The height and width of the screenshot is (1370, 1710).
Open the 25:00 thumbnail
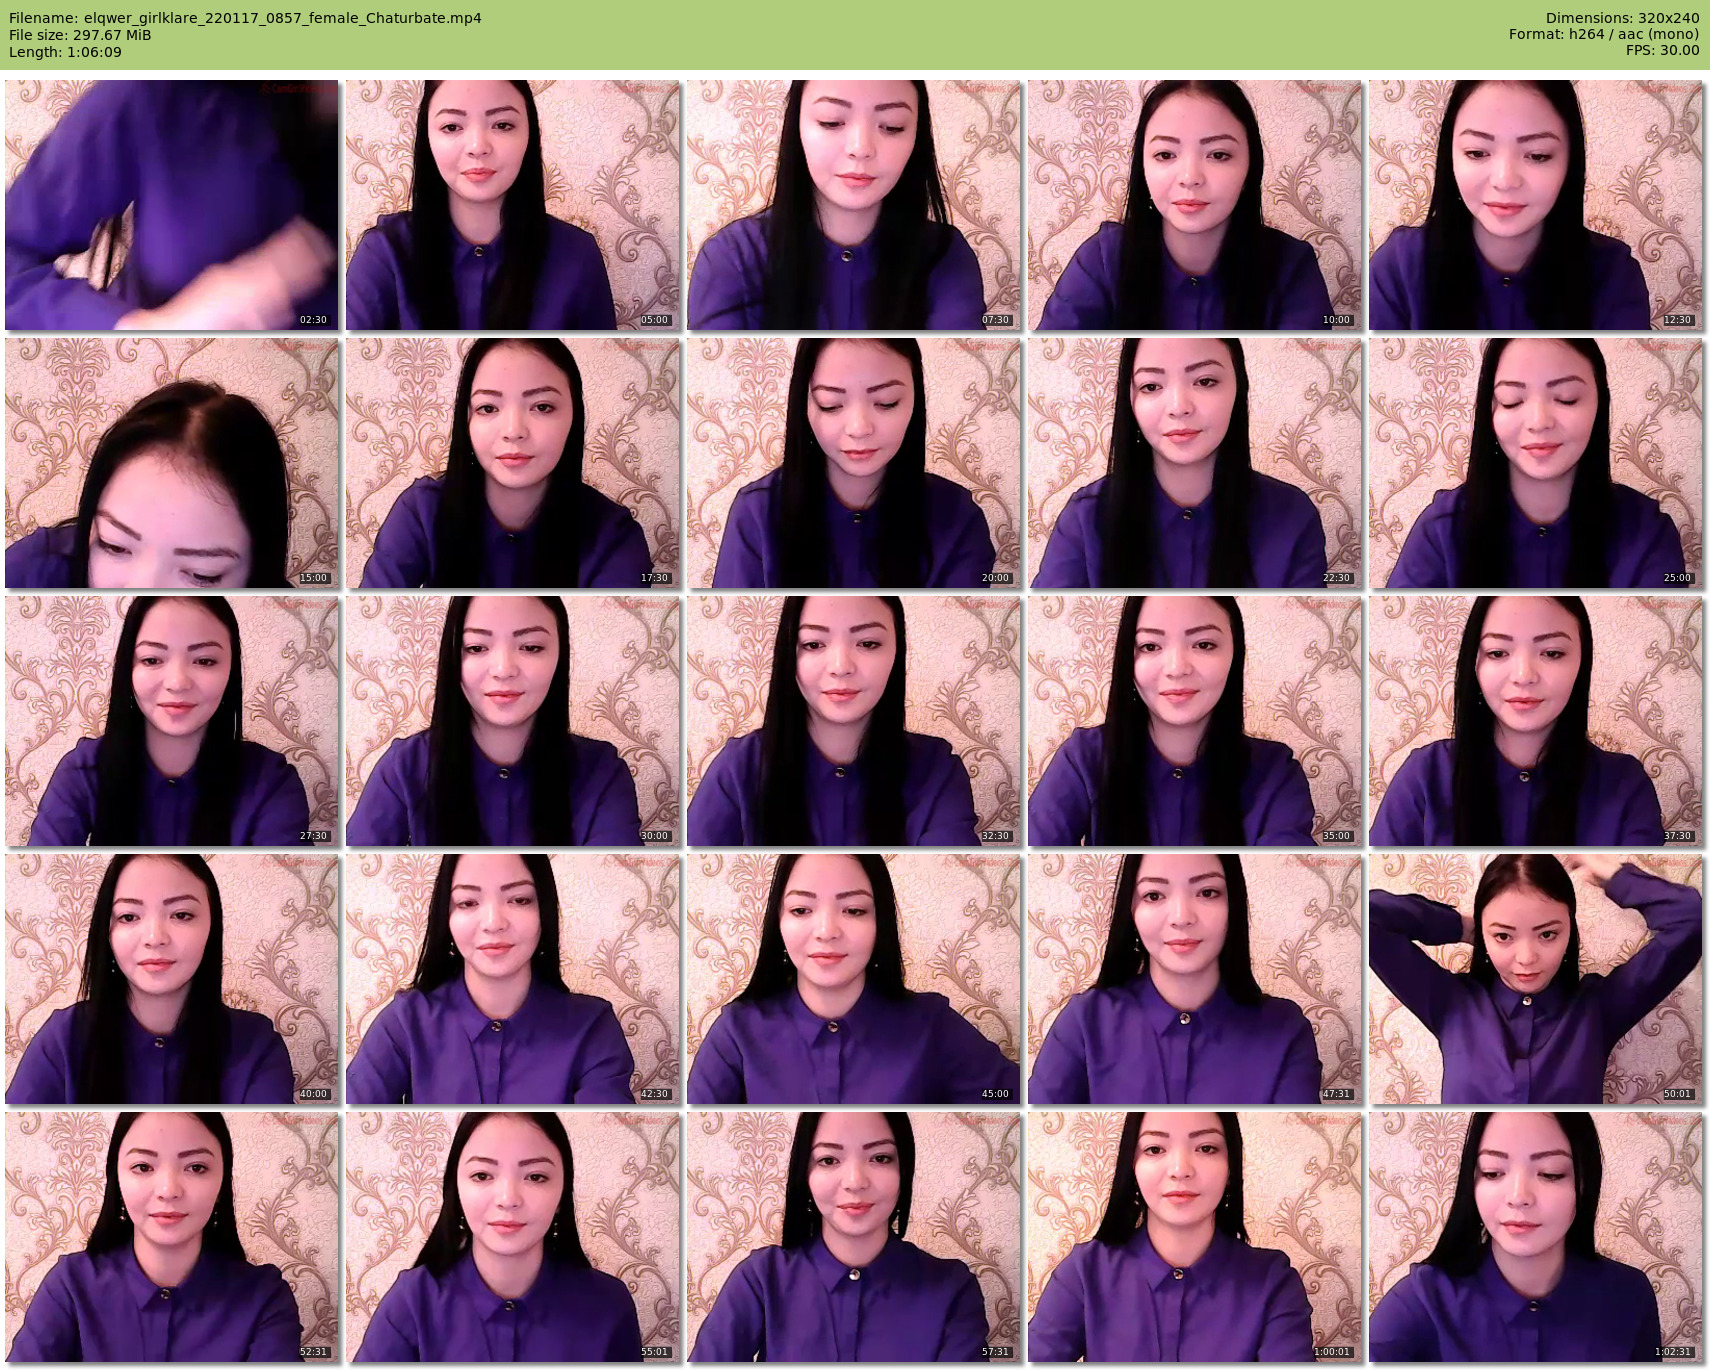(1536, 463)
